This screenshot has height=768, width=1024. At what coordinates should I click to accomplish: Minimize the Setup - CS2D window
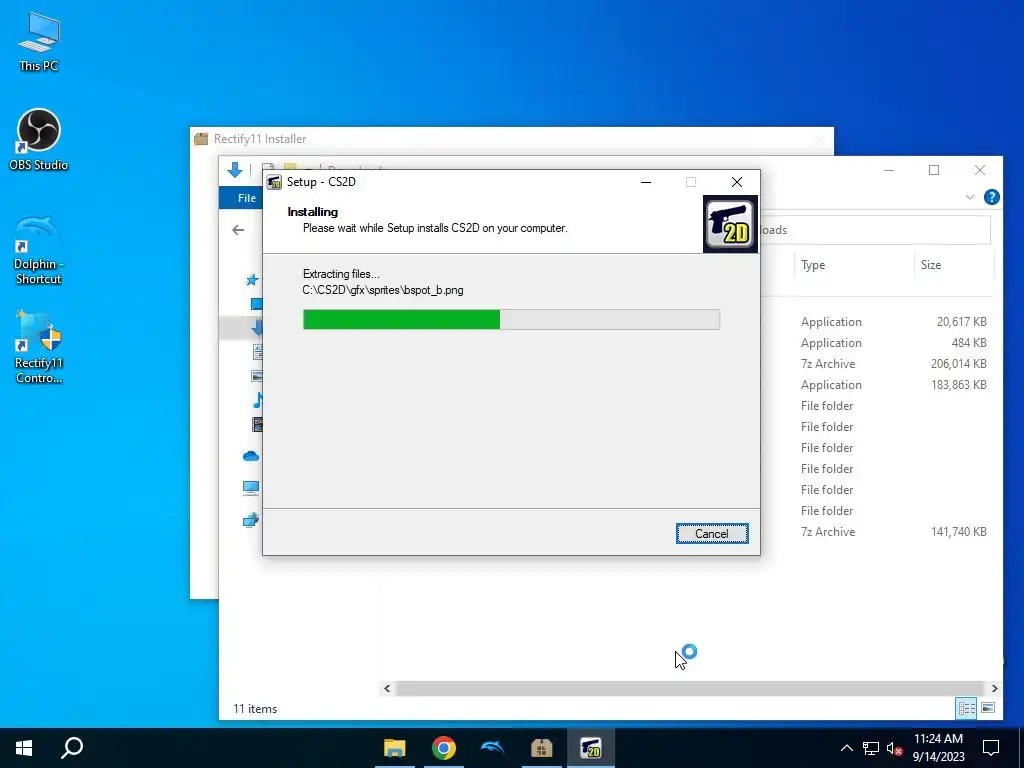pyautogui.click(x=646, y=182)
